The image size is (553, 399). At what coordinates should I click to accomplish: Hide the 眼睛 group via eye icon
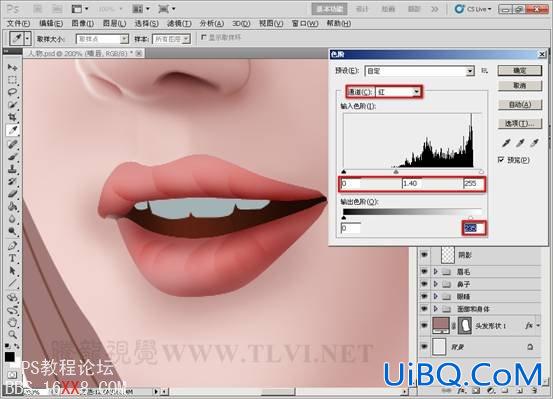coord(424,296)
